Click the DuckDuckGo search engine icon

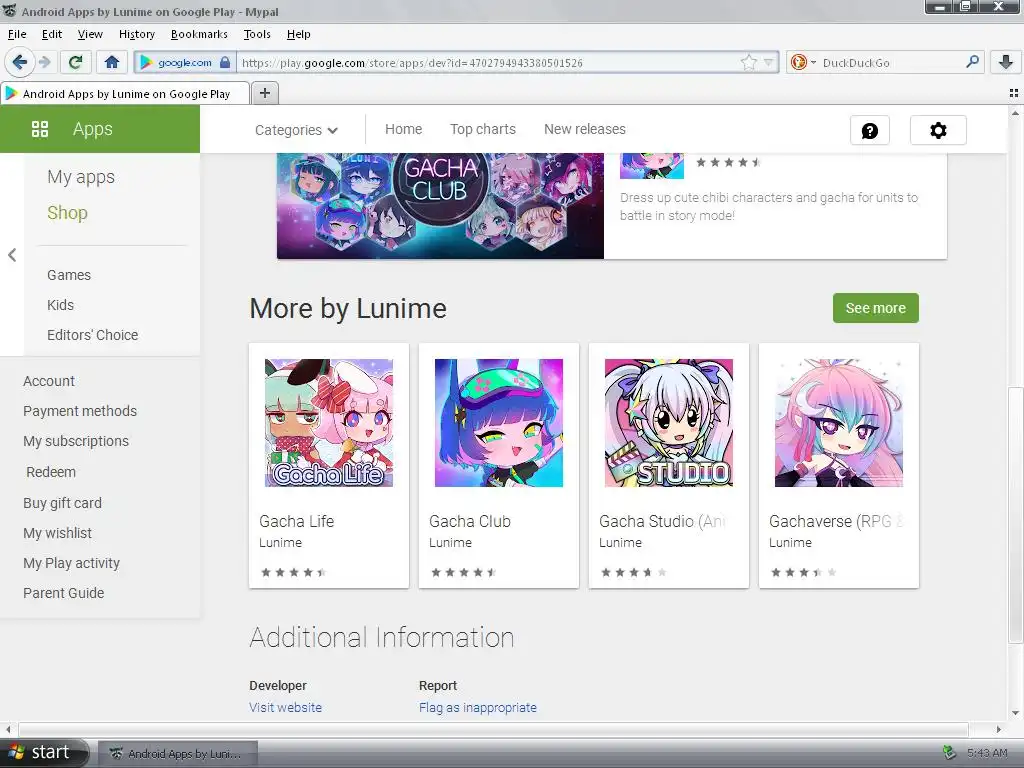[x=798, y=62]
